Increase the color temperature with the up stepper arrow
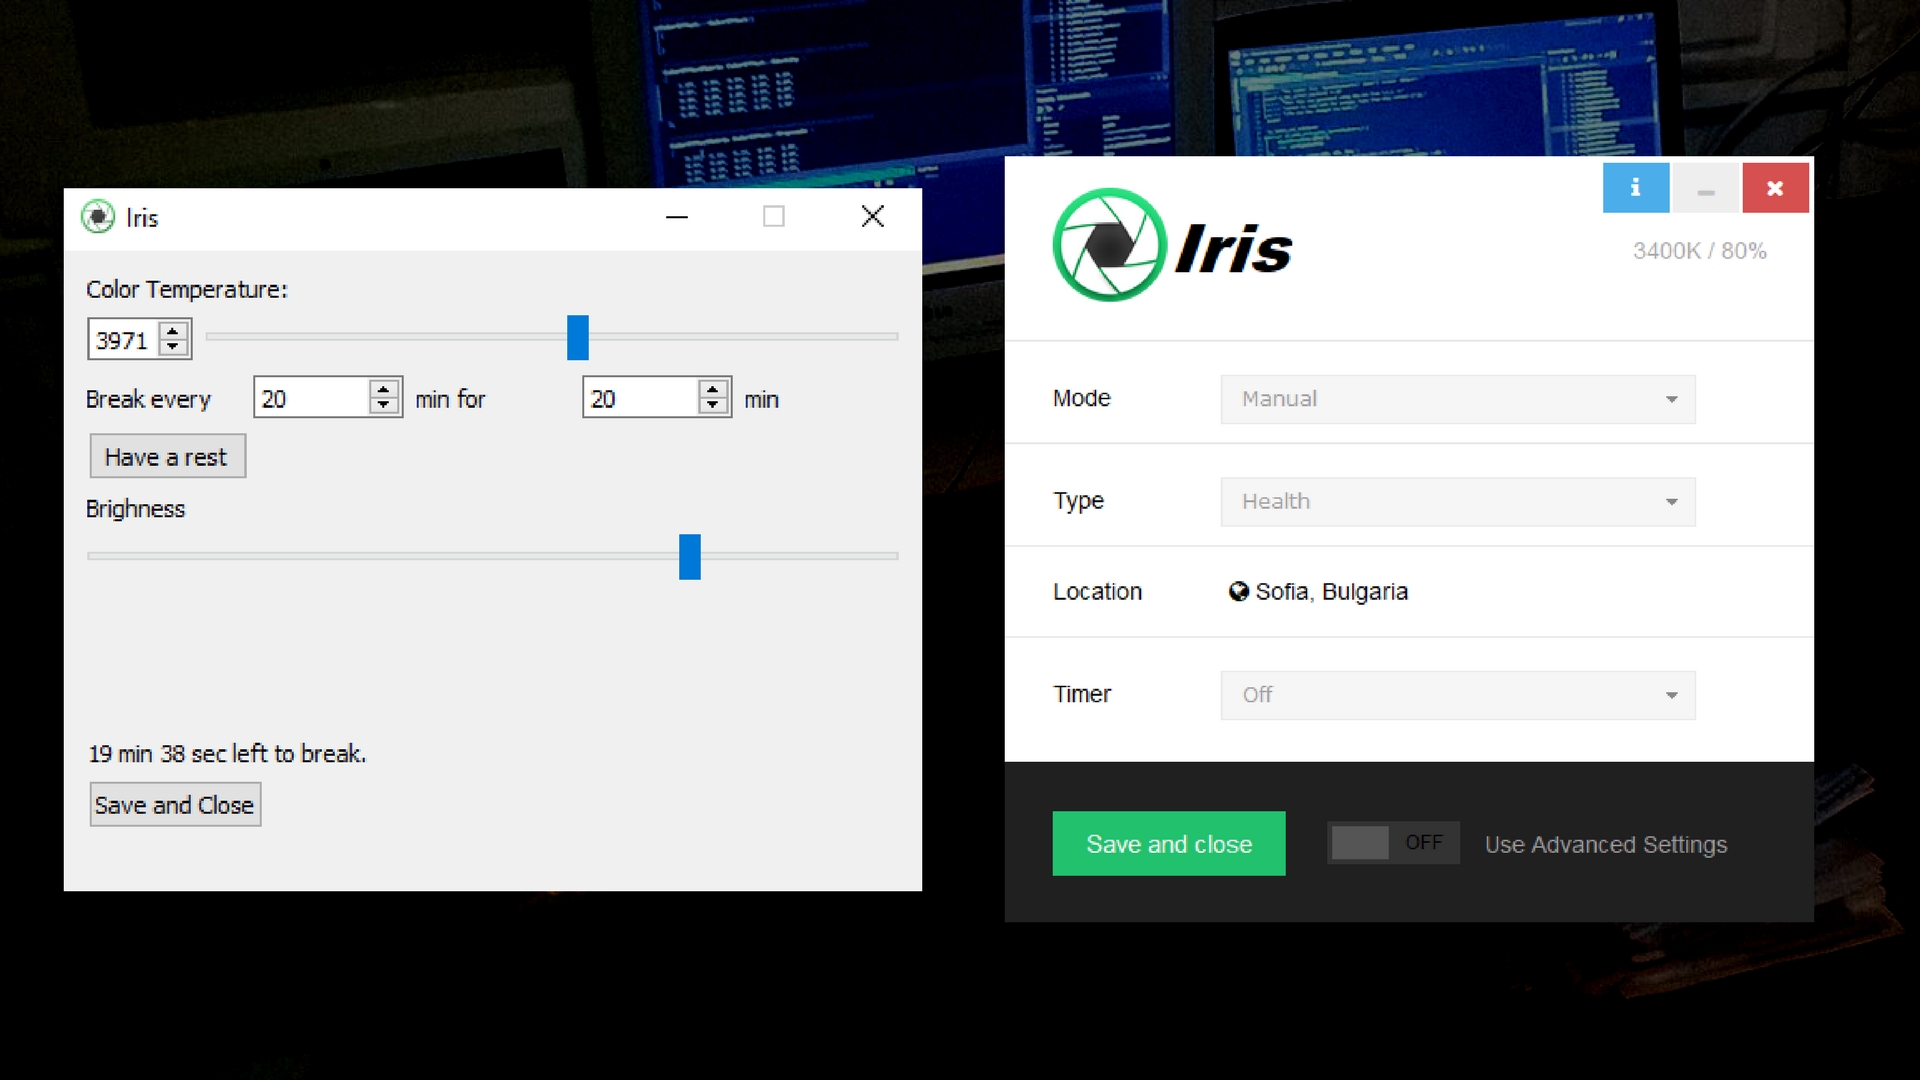The image size is (1920, 1080). pos(174,331)
